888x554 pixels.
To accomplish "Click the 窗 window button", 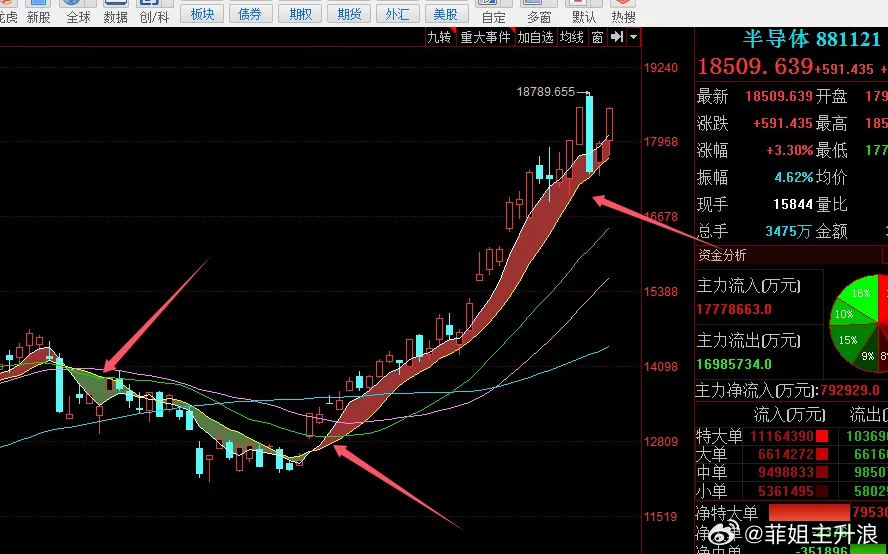I will click(x=597, y=37).
